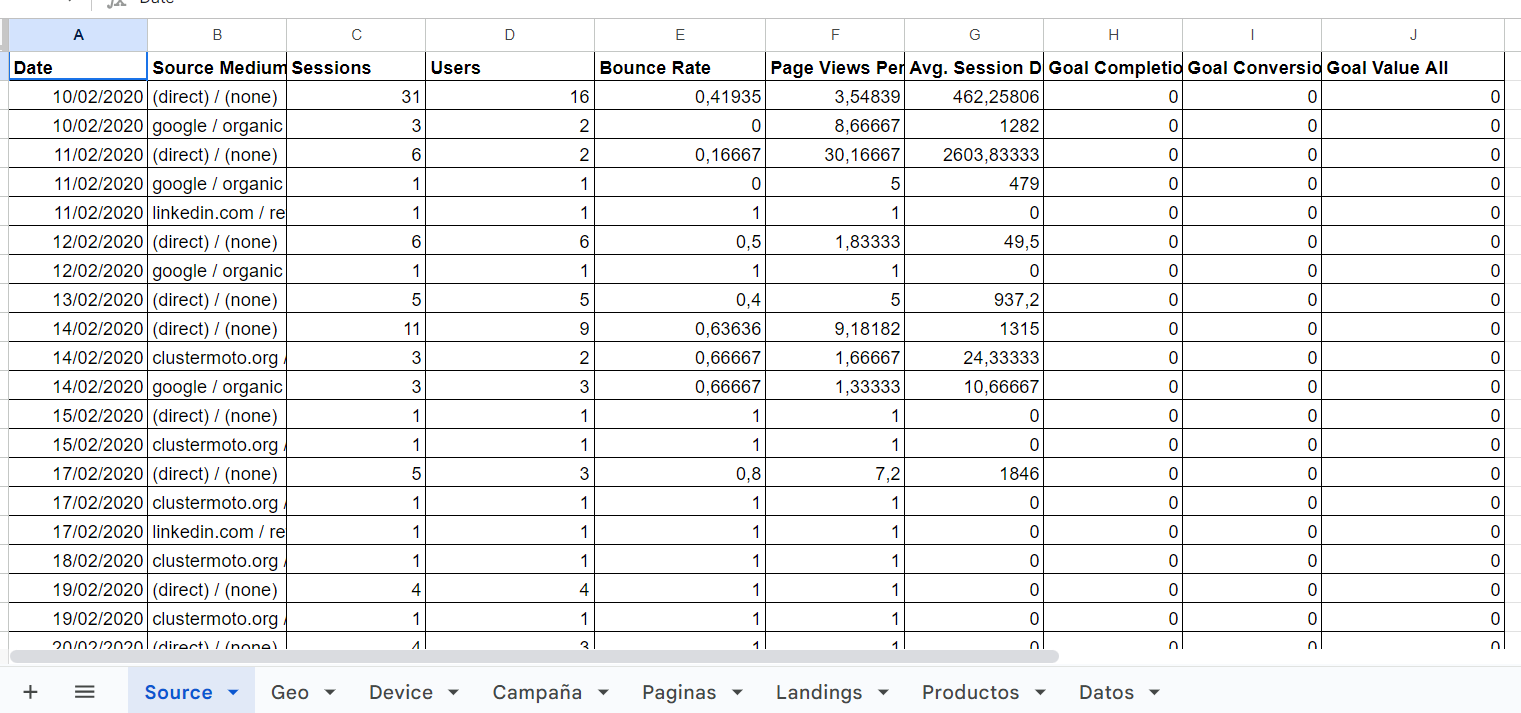Select the cell with value 1846
Screen dimensions: 1521x713
[x=974, y=474]
